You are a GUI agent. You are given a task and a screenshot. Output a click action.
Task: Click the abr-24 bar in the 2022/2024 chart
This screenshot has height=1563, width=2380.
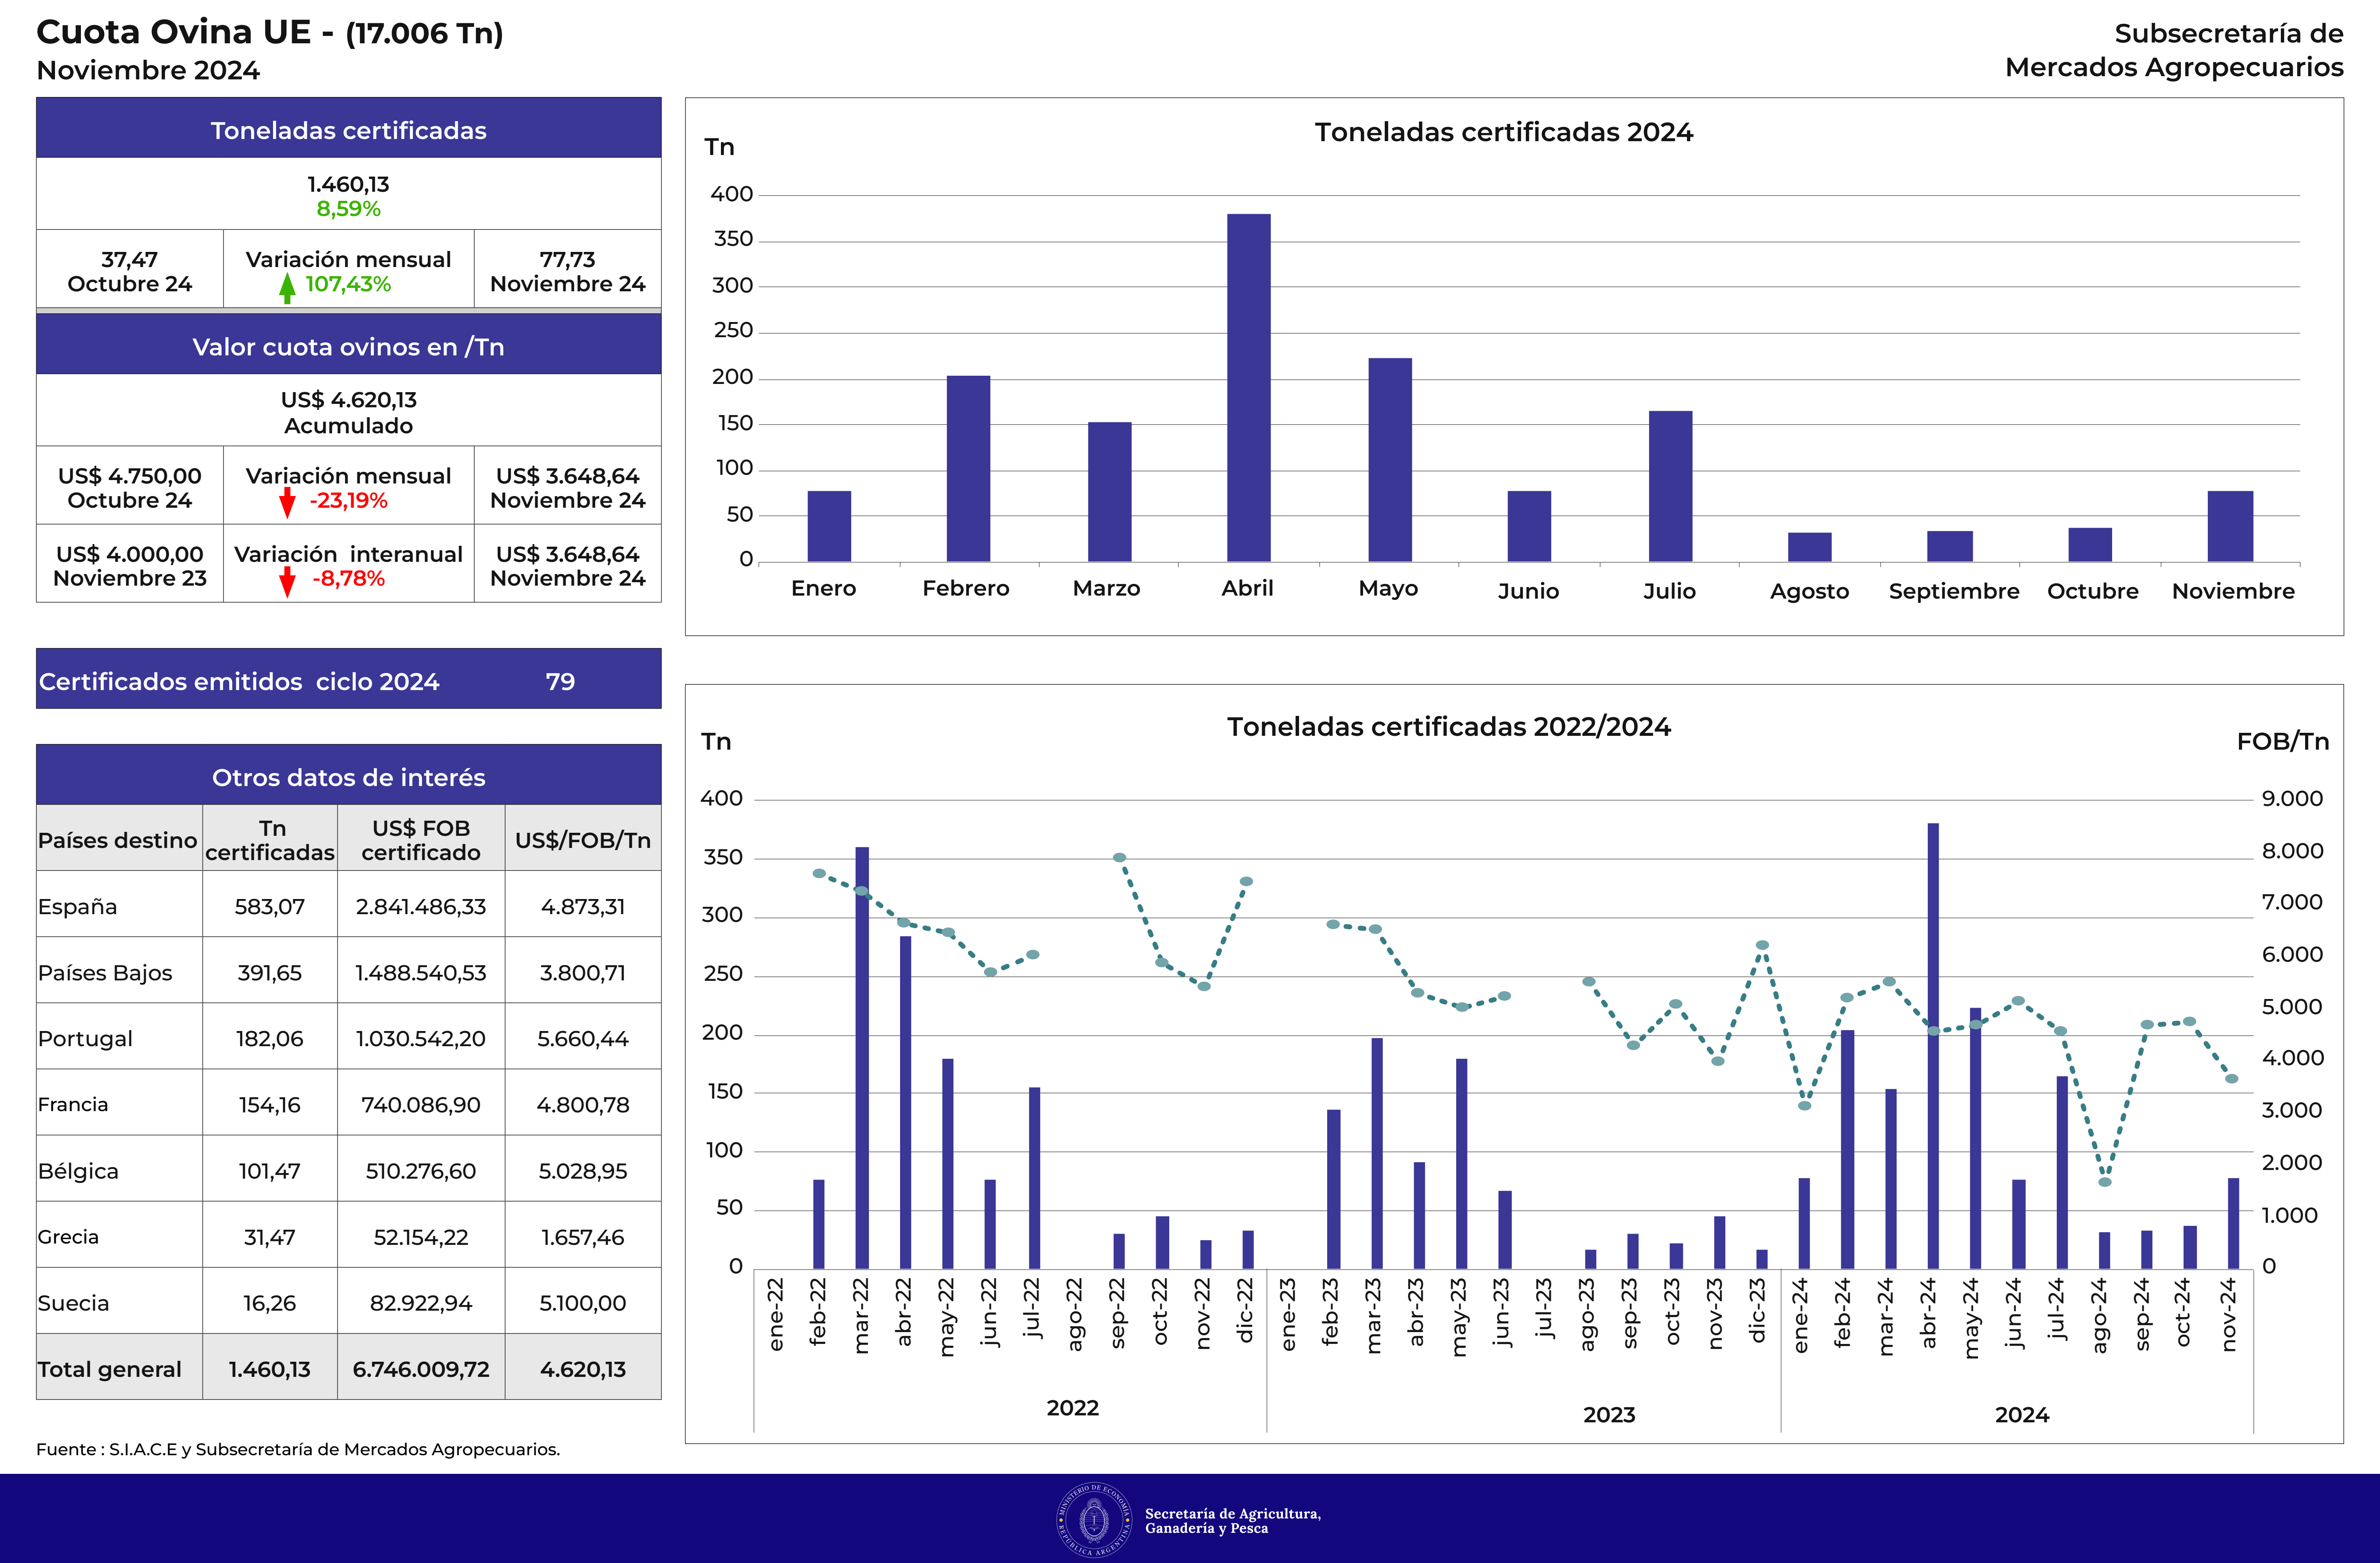coord(1933,1046)
